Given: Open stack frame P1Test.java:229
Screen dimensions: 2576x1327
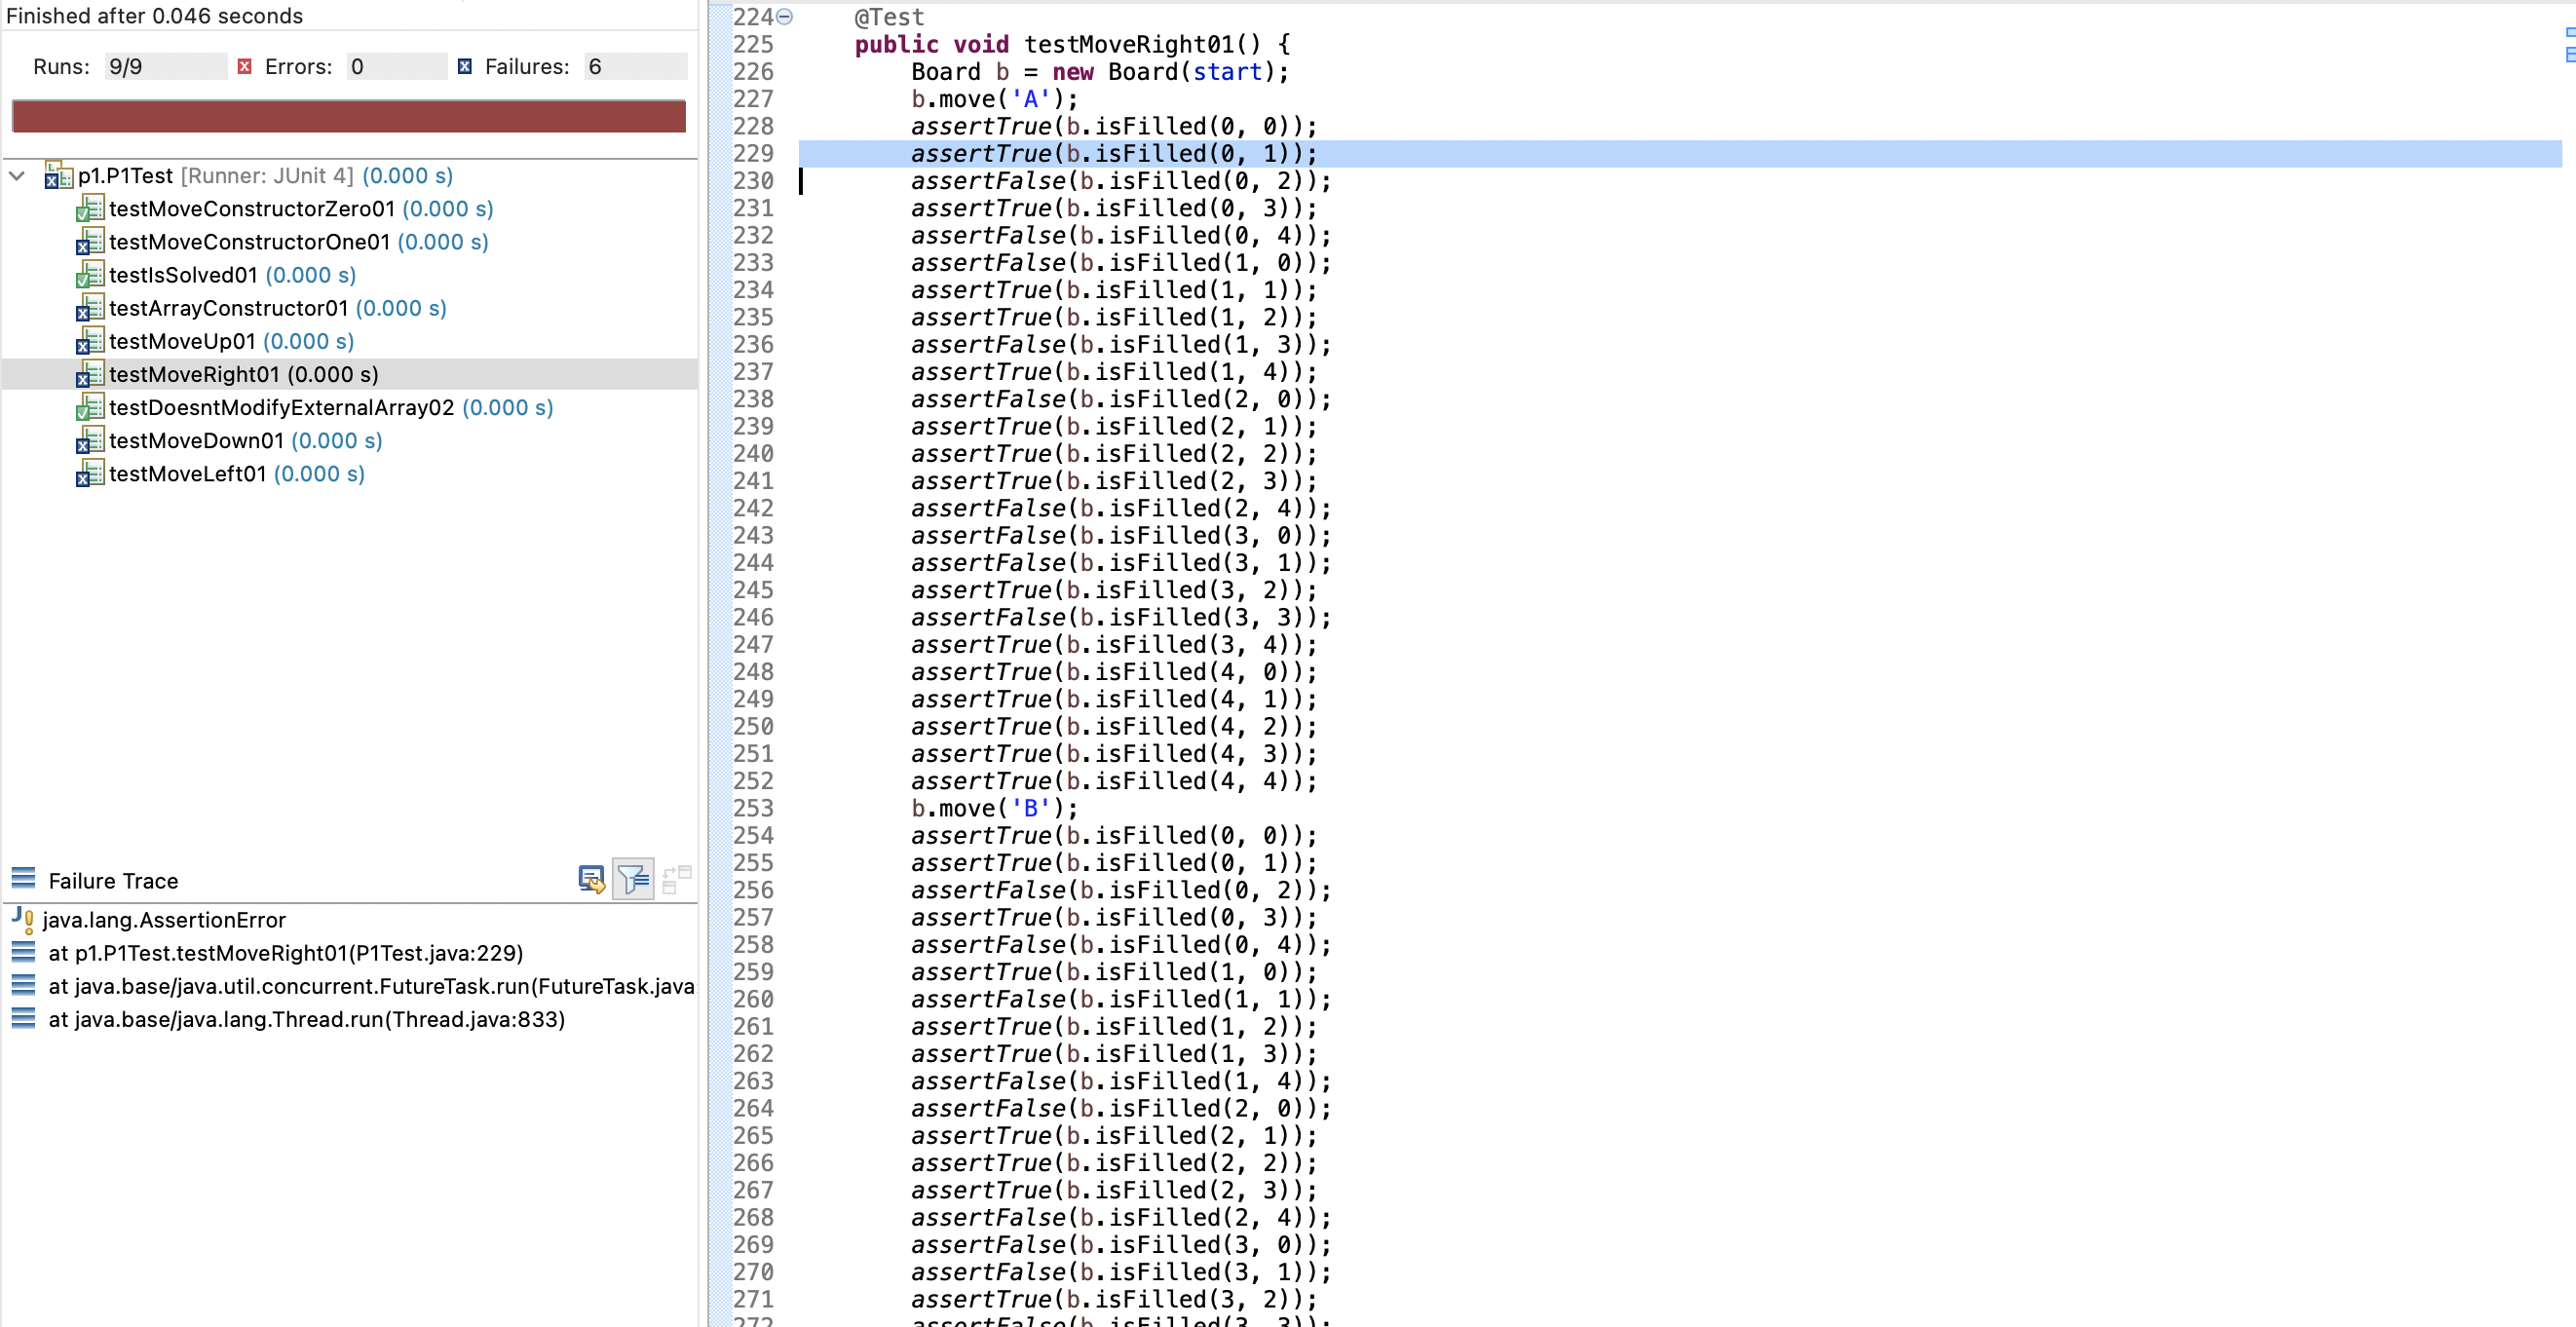Looking at the screenshot, I should (x=285, y=953).
